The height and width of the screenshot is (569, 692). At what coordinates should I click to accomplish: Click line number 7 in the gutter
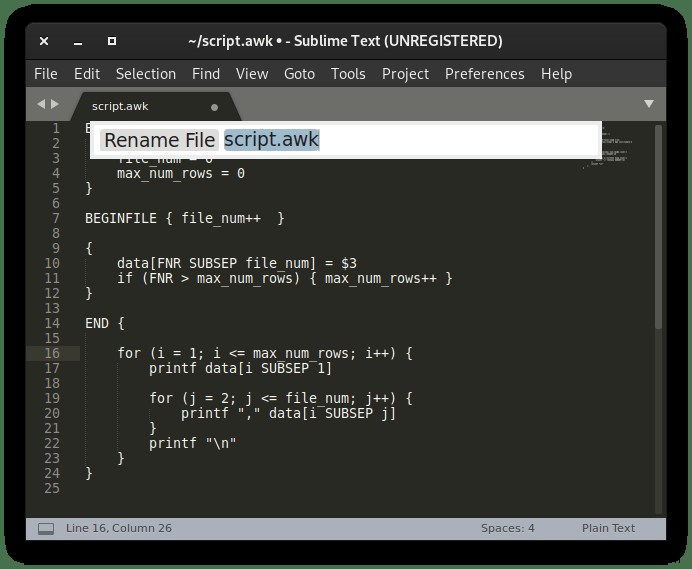tap(56, 219)
